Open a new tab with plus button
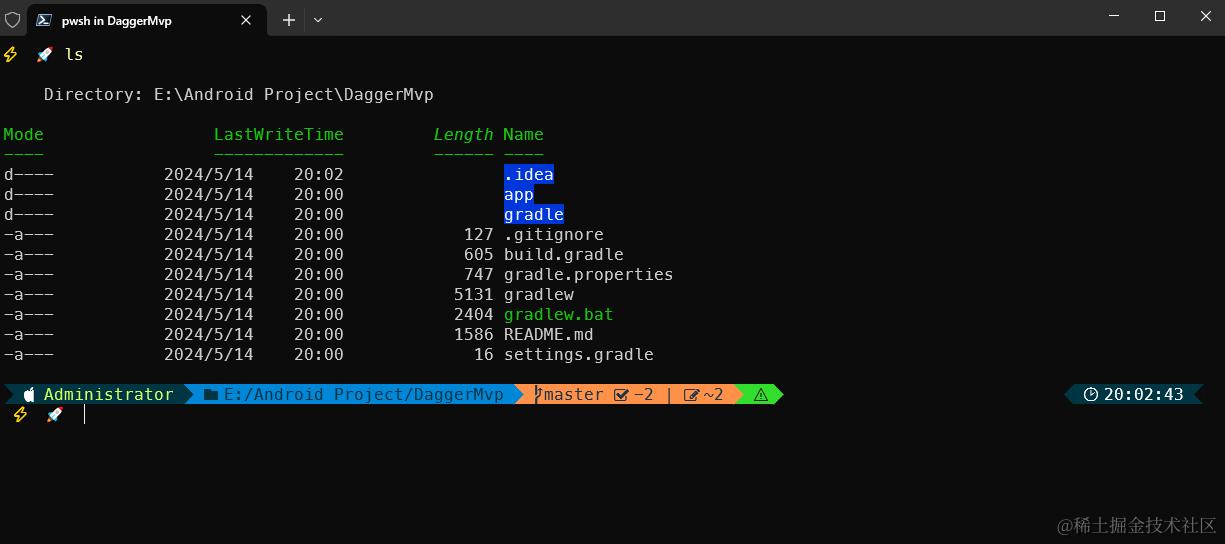Screen dimensions: 1225x544 coord(289,20)
